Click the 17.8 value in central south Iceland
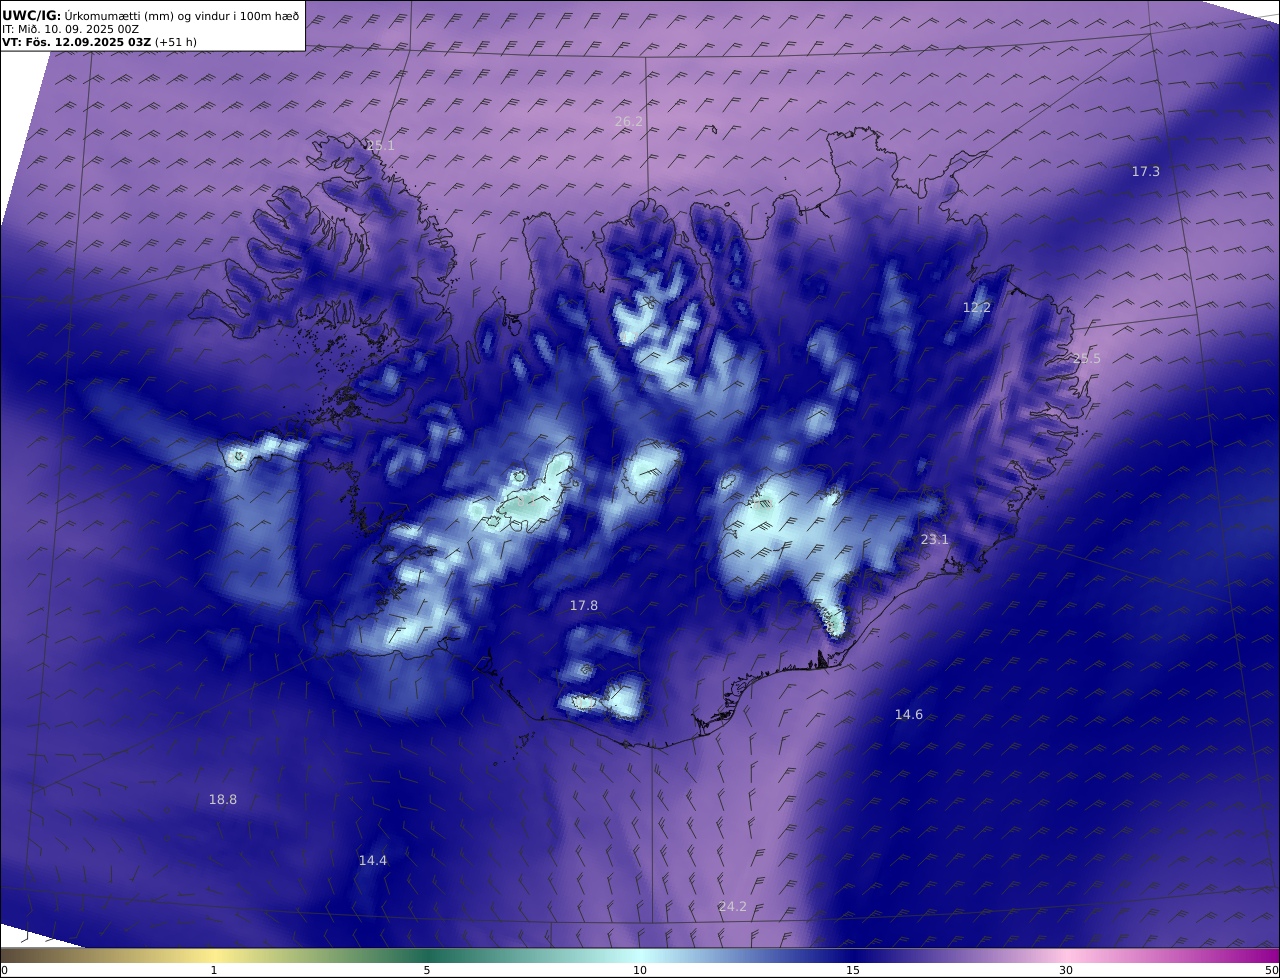This screenshot has width=1280, height=978. tap(584, 606)
